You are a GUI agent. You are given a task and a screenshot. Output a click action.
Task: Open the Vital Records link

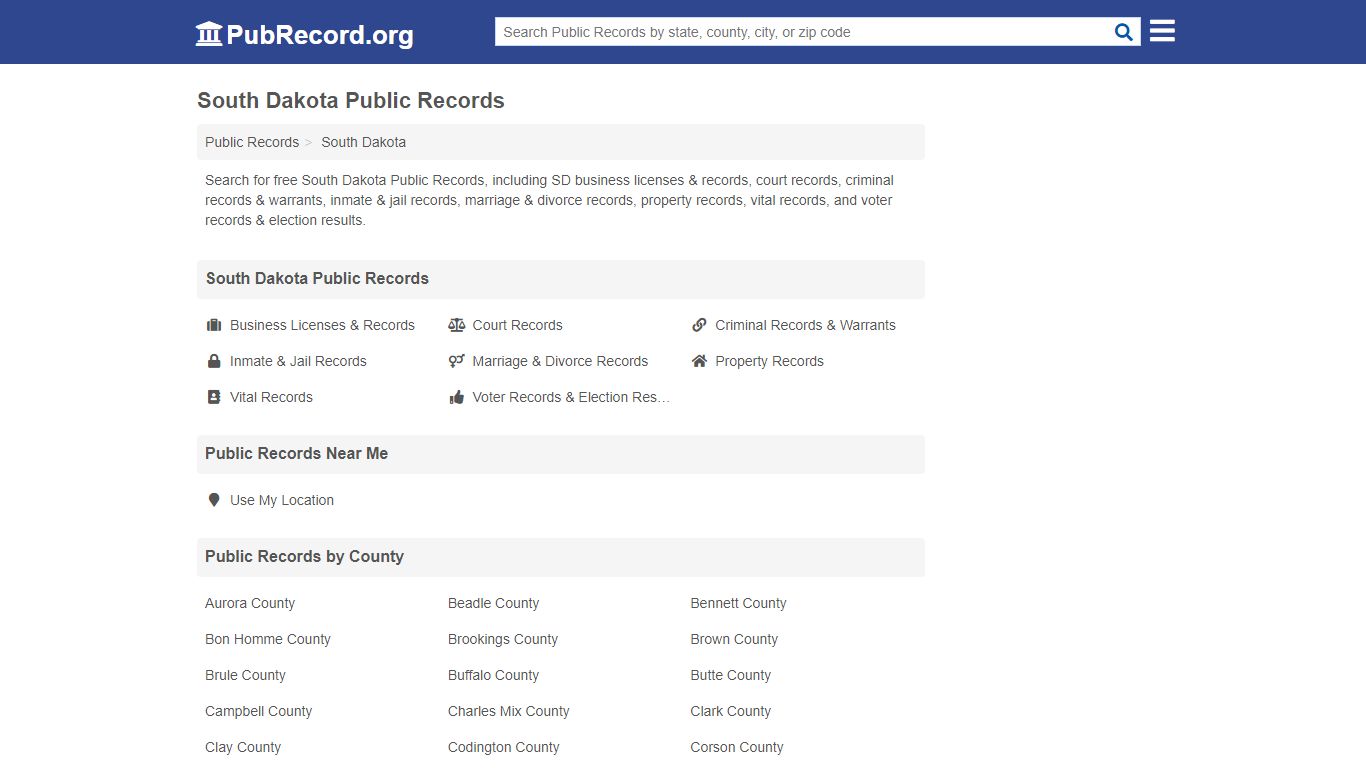click(x=271, y=397)
